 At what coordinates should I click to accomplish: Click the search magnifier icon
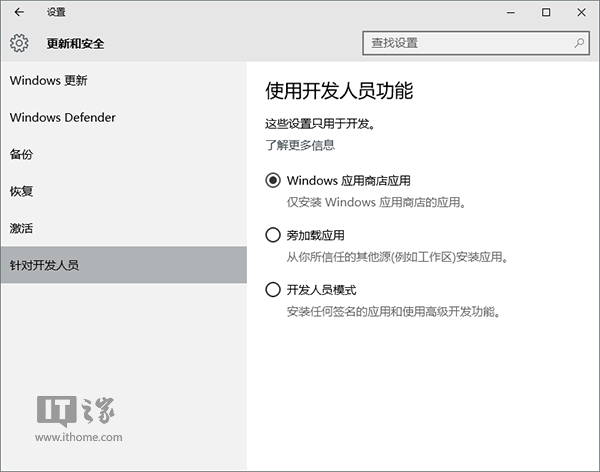(579, 43)
